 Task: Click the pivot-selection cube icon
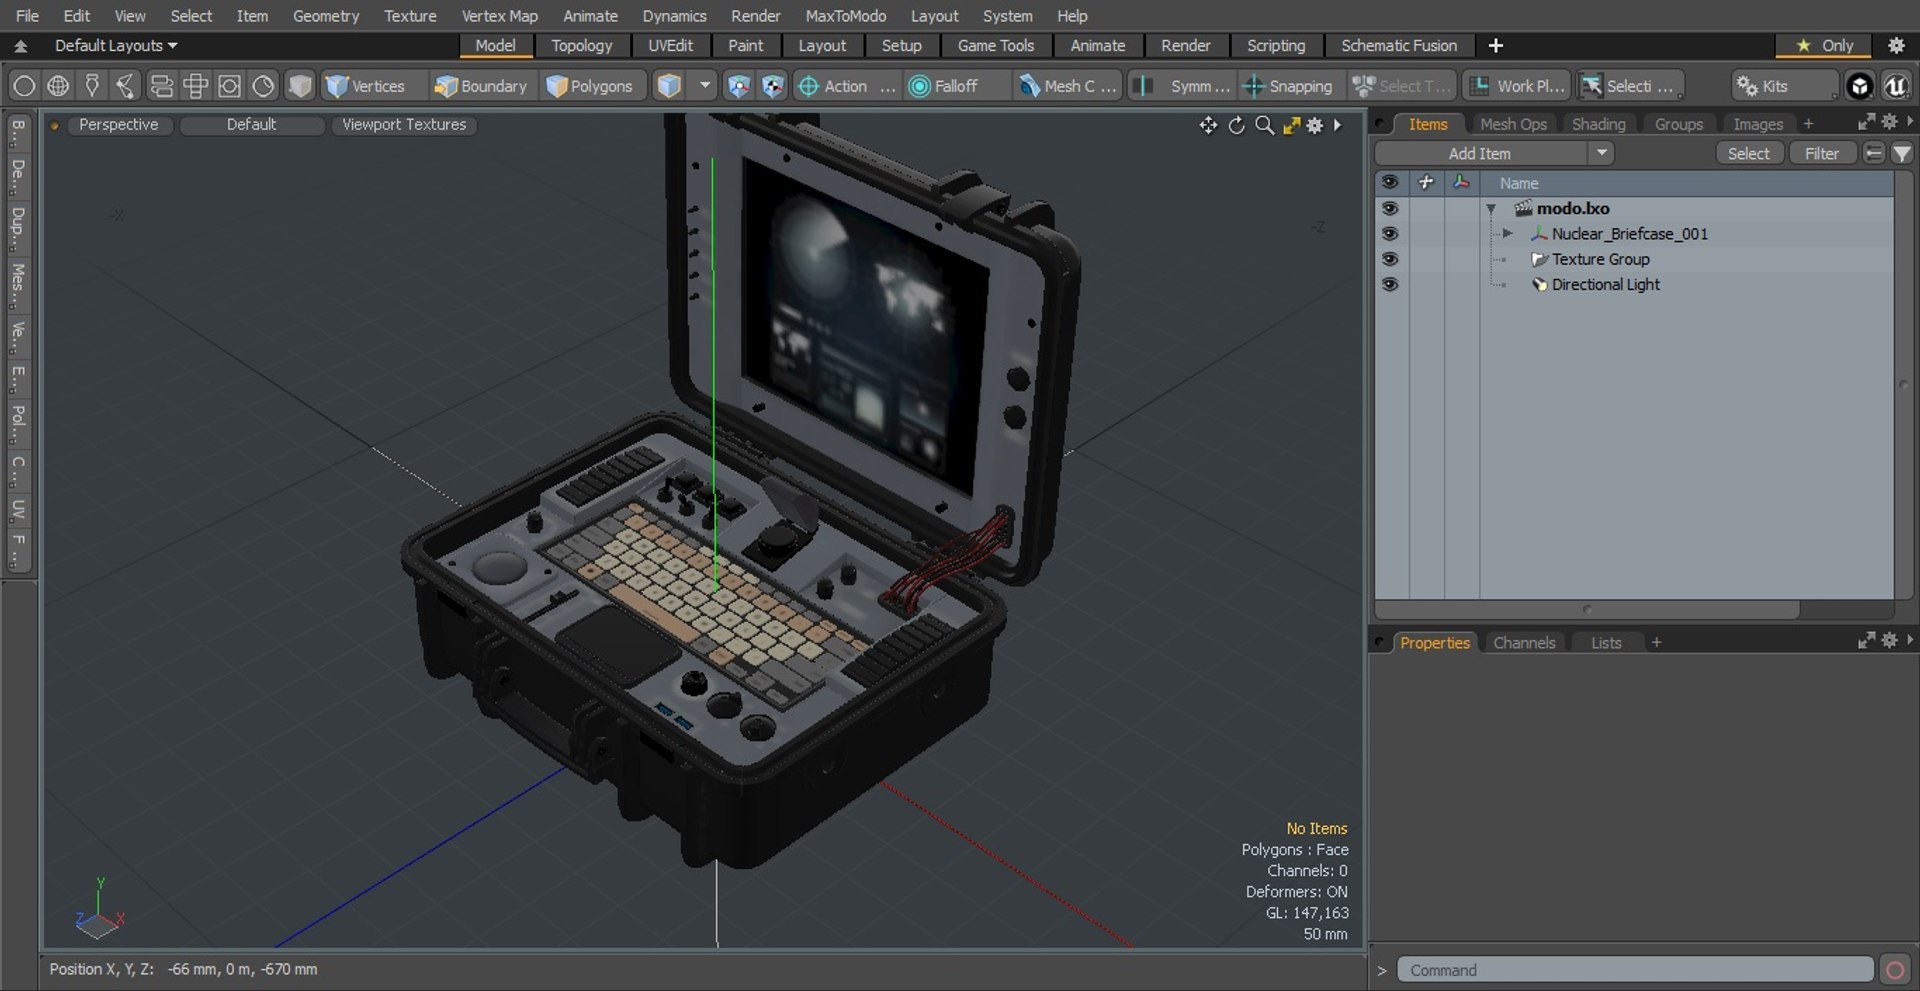[x=773, y=86]
